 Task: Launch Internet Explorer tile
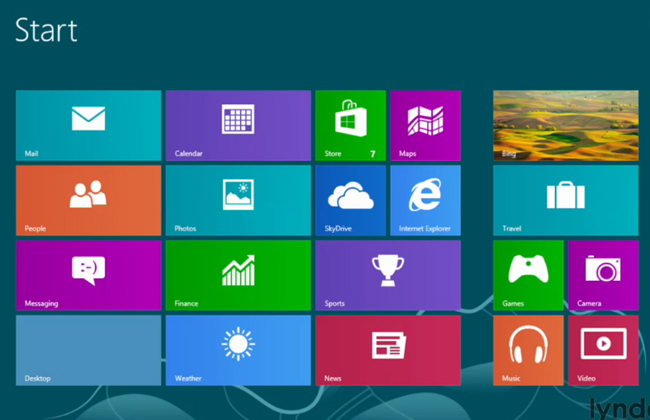(425, 200)
